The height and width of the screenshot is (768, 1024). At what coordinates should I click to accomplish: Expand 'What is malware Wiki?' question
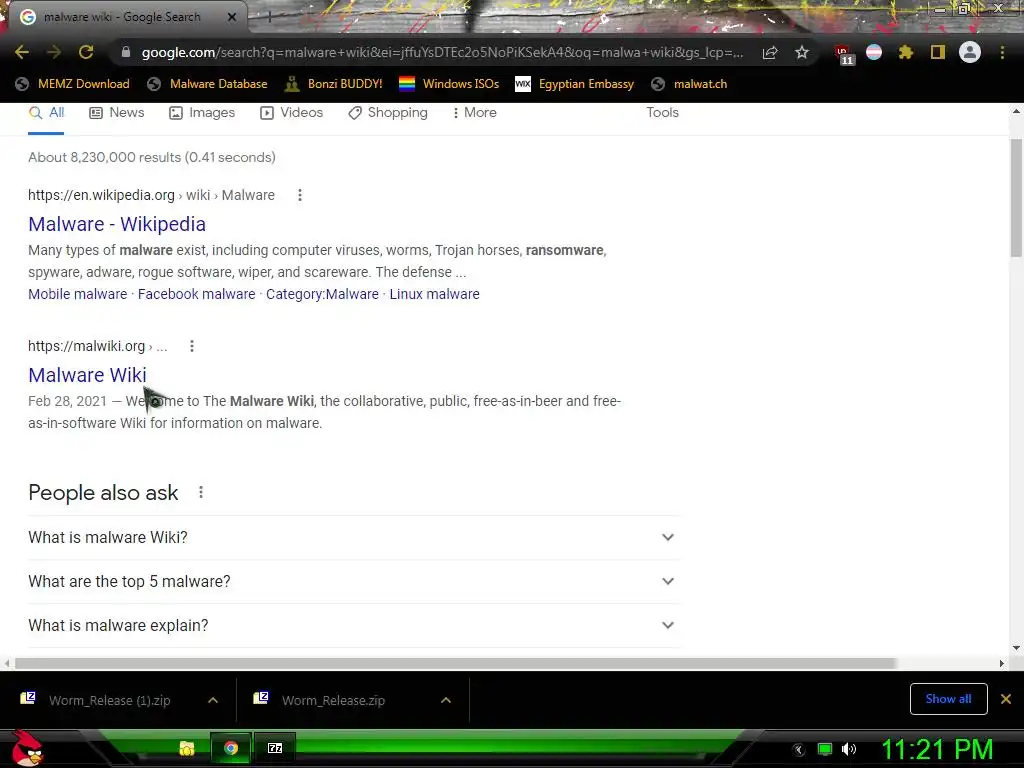(354, 537)
